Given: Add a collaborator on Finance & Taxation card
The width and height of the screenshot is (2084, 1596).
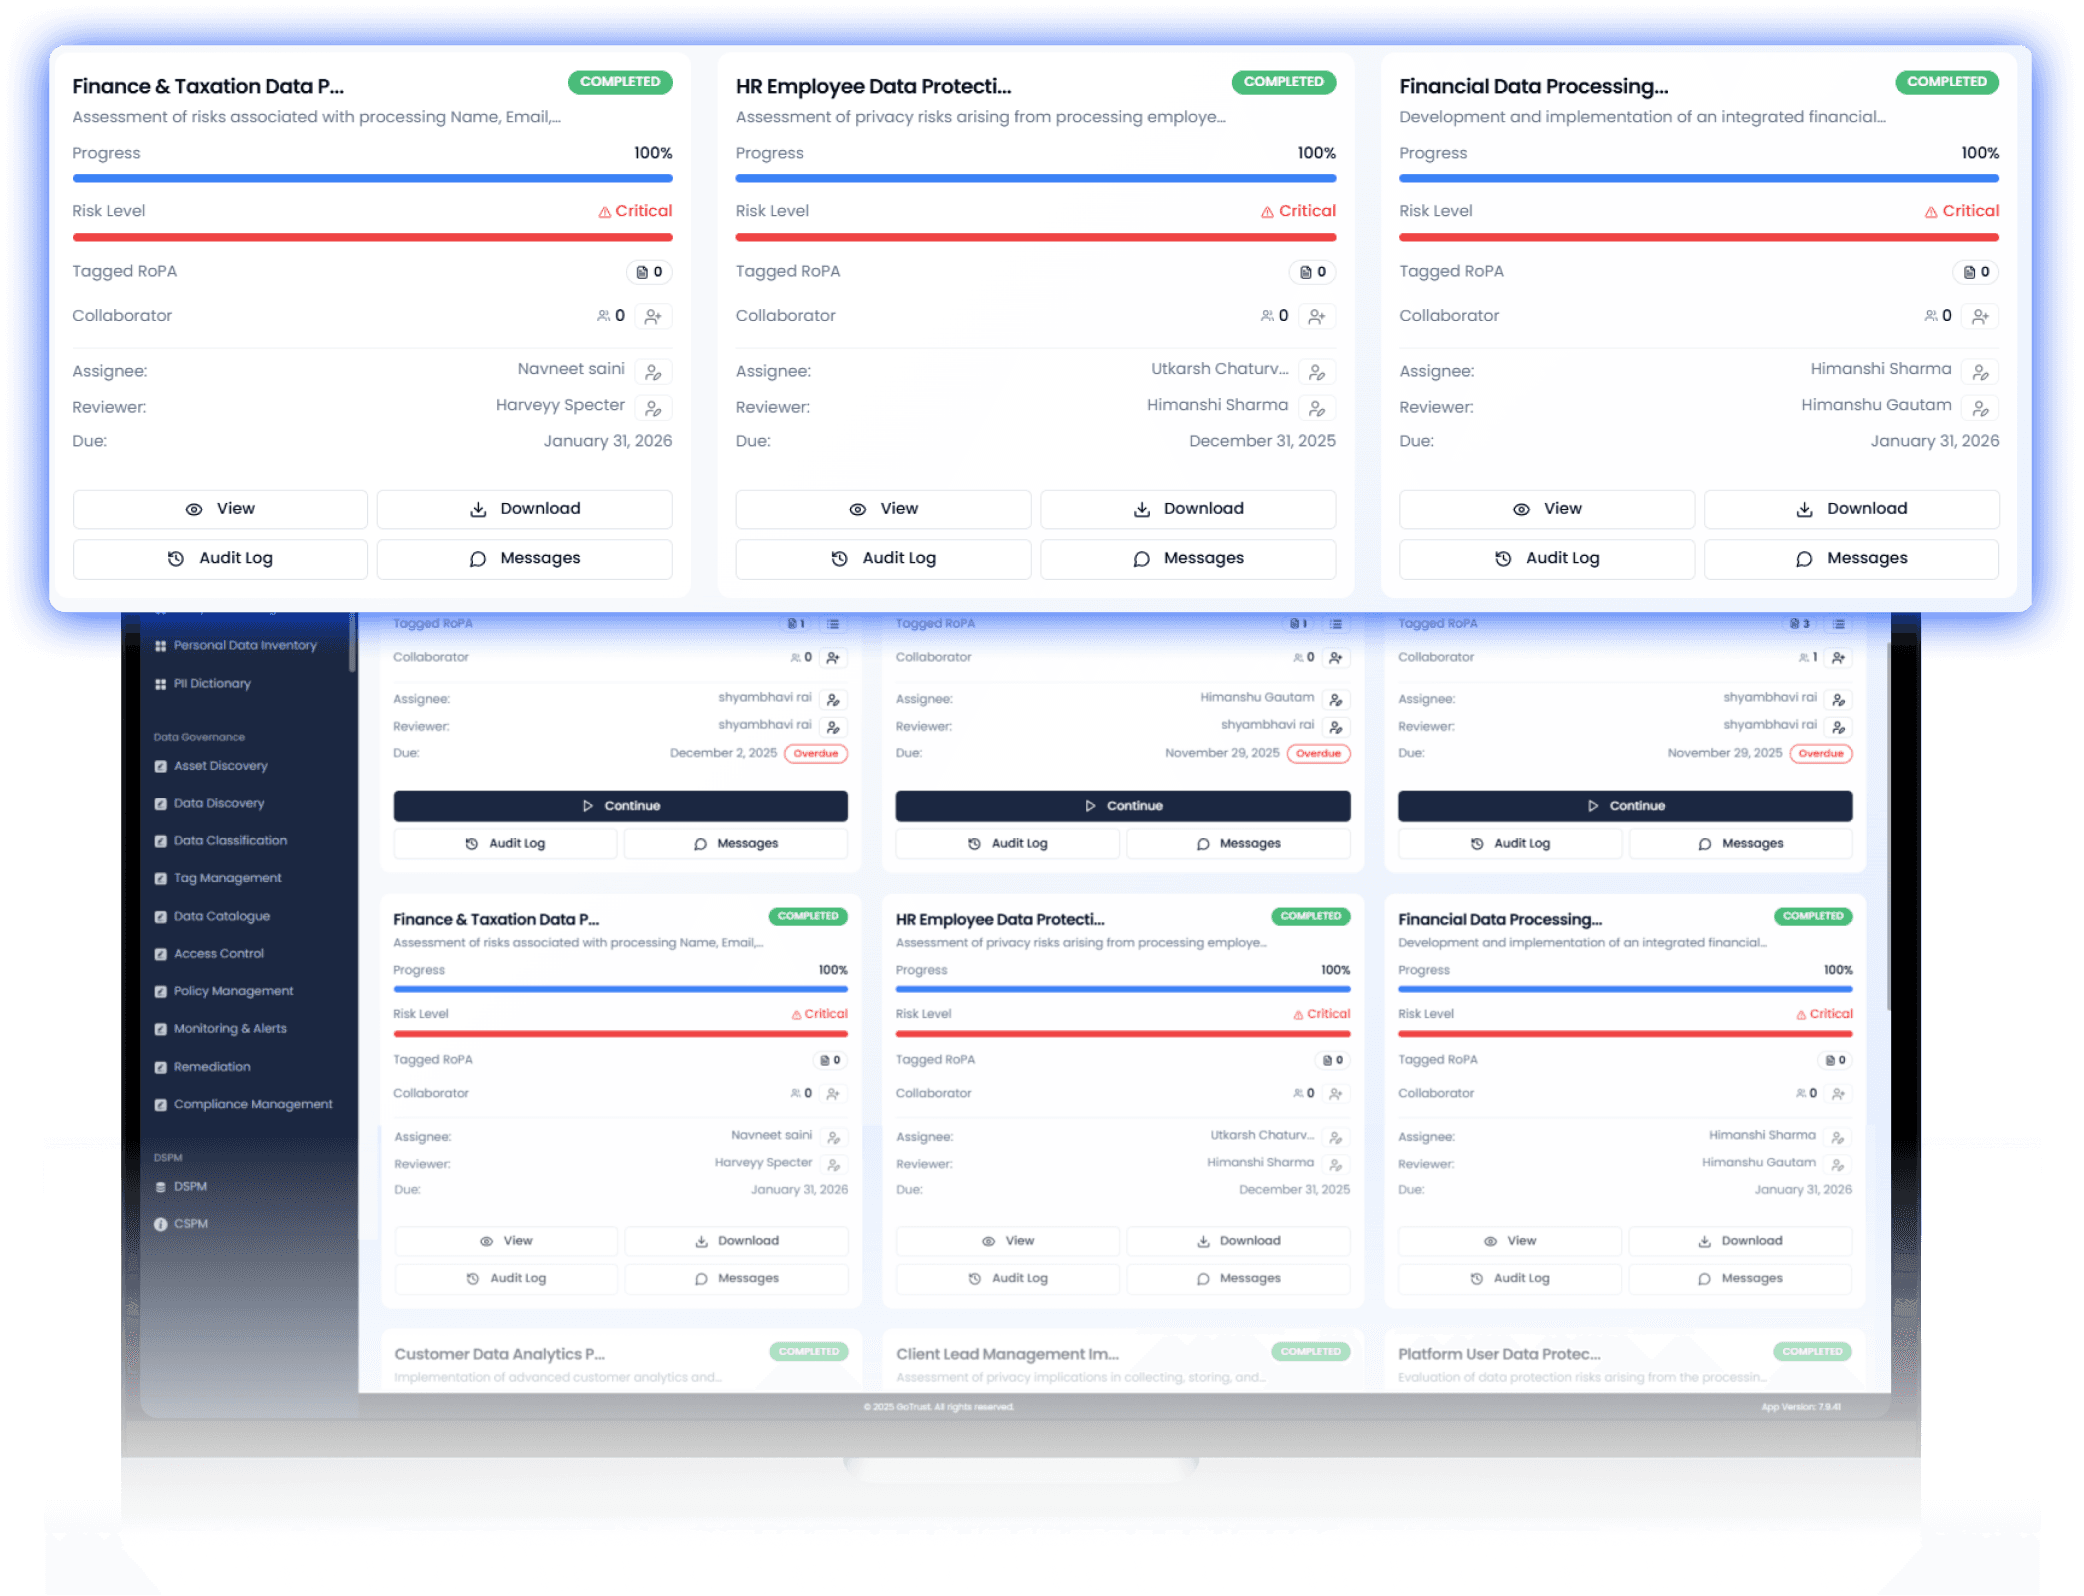Looking at the screenshot, I should point(654,315).
